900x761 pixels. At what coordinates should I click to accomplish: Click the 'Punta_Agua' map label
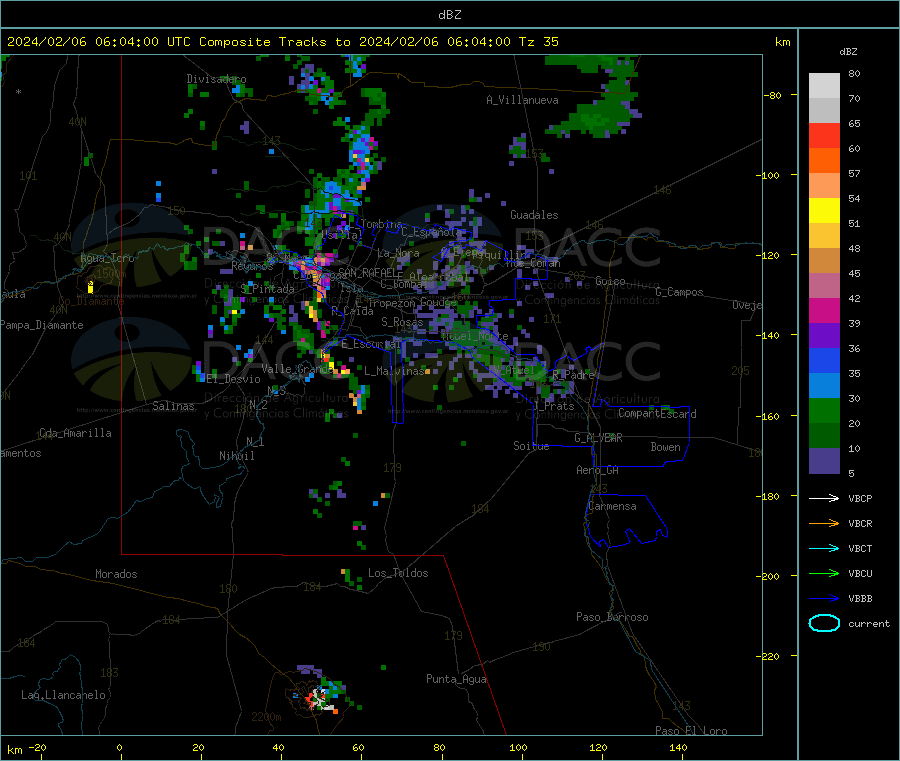[x=456, y=679]
